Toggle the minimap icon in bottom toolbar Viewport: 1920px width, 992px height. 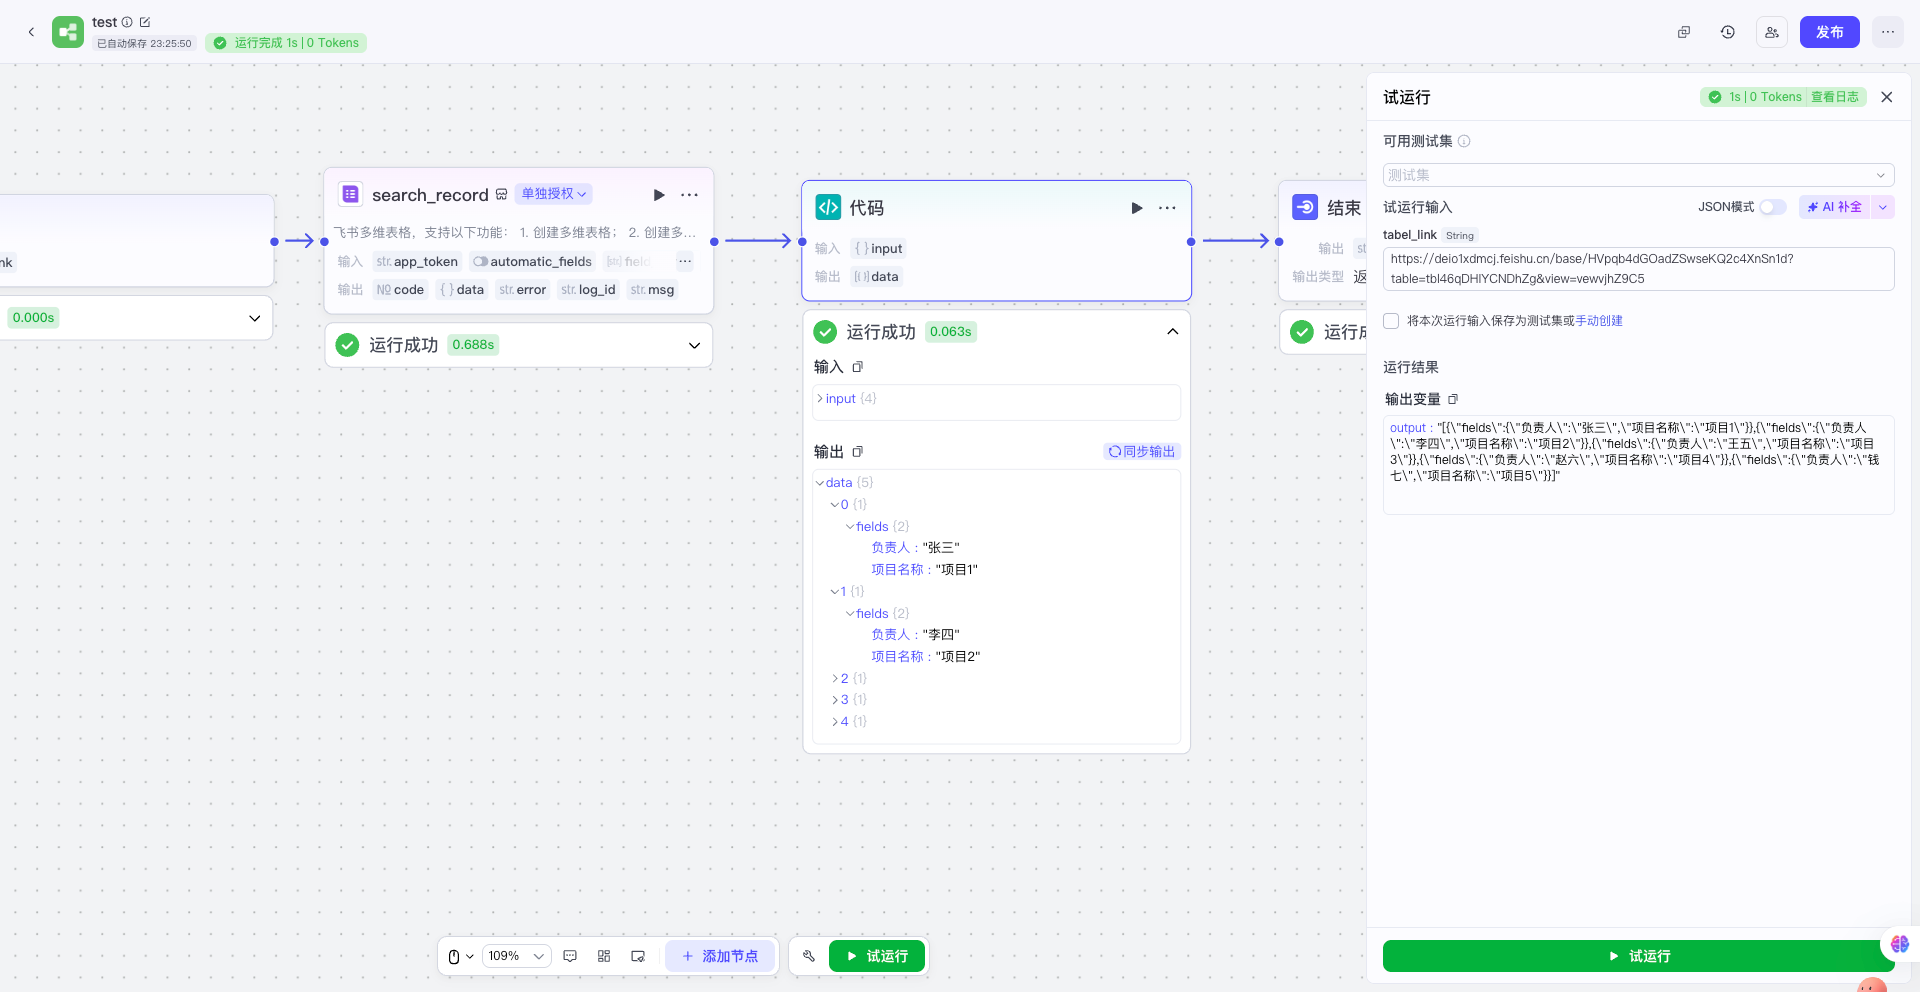[638, 956]
